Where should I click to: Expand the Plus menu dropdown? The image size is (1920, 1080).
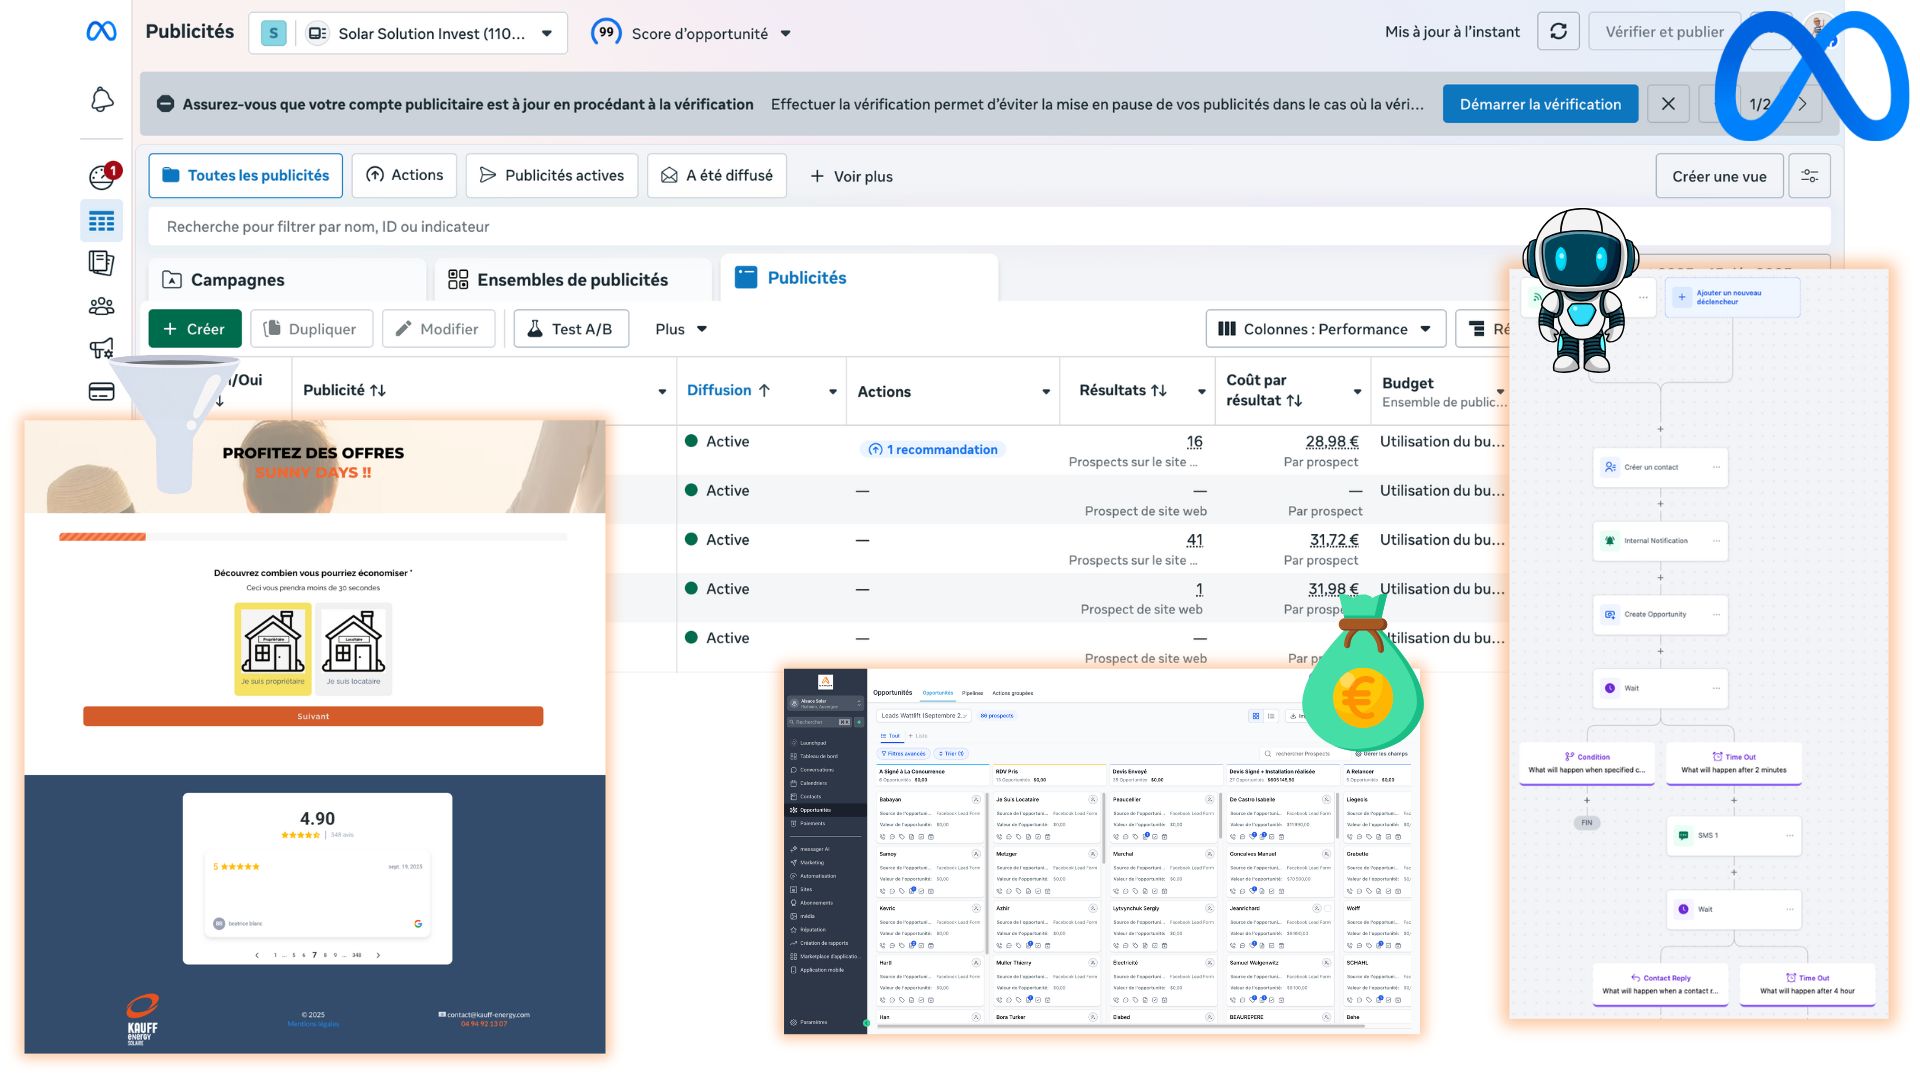(x=681, y=329)
